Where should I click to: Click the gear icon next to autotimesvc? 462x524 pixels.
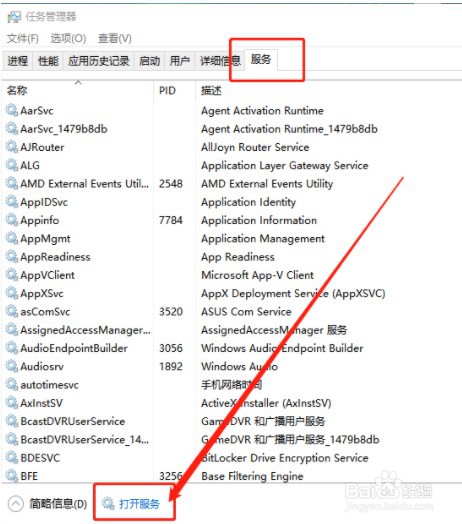click(x=12, y=384)
